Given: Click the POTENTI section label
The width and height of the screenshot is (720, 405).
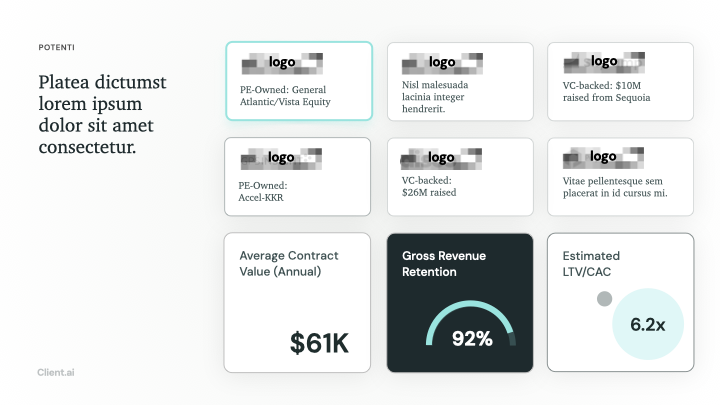Looking at the screenshot, I should 56,47.
